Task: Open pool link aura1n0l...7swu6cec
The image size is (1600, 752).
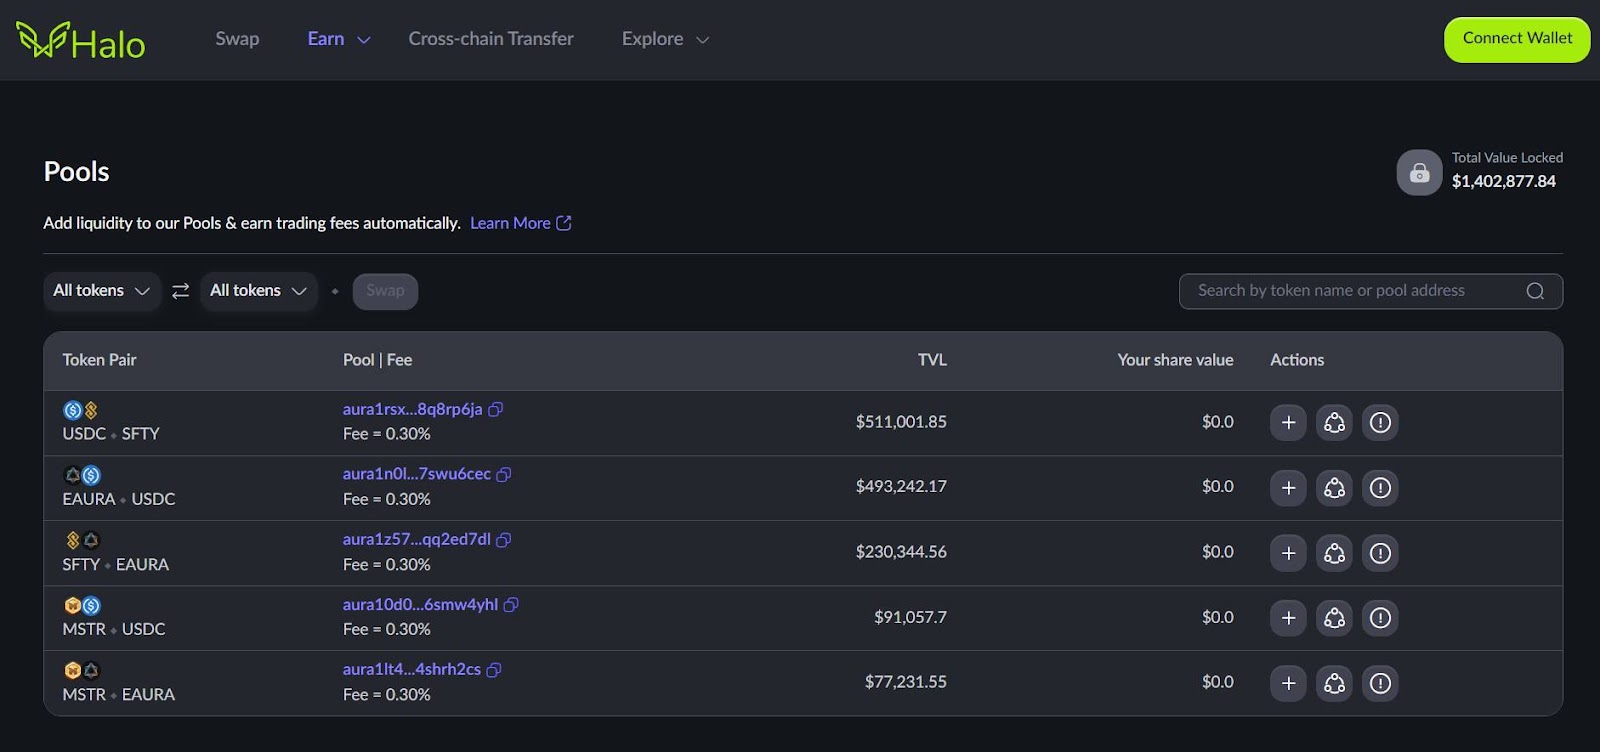Action: coord(417,474)
